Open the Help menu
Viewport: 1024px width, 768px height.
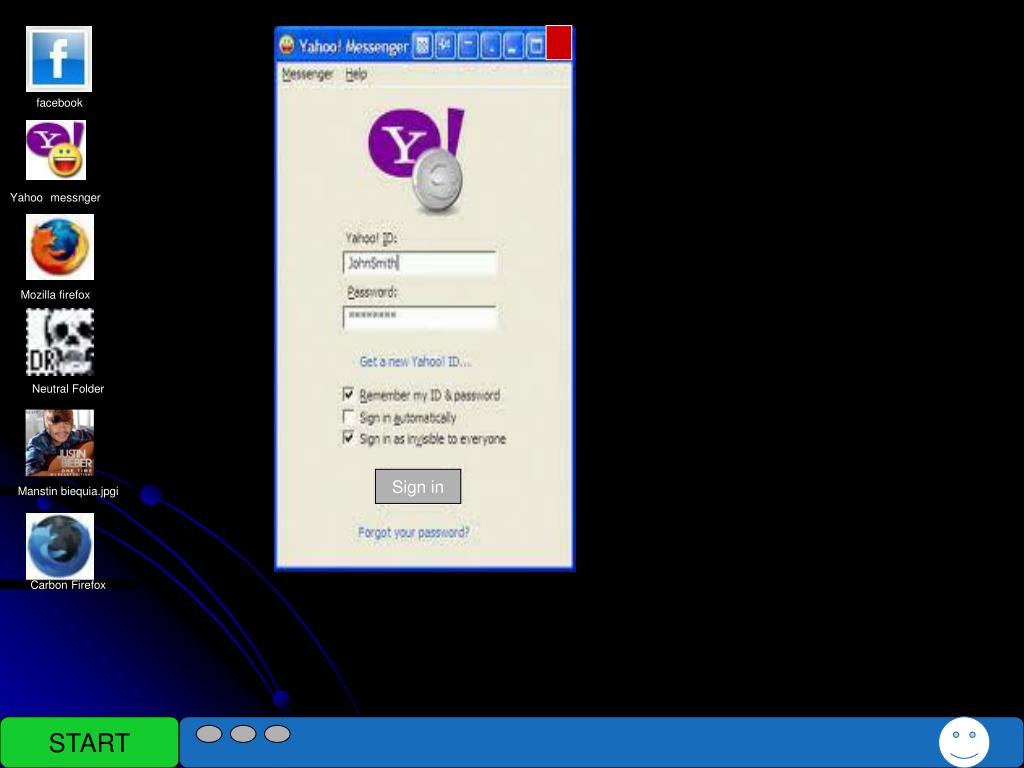click(x=356, y=74)
